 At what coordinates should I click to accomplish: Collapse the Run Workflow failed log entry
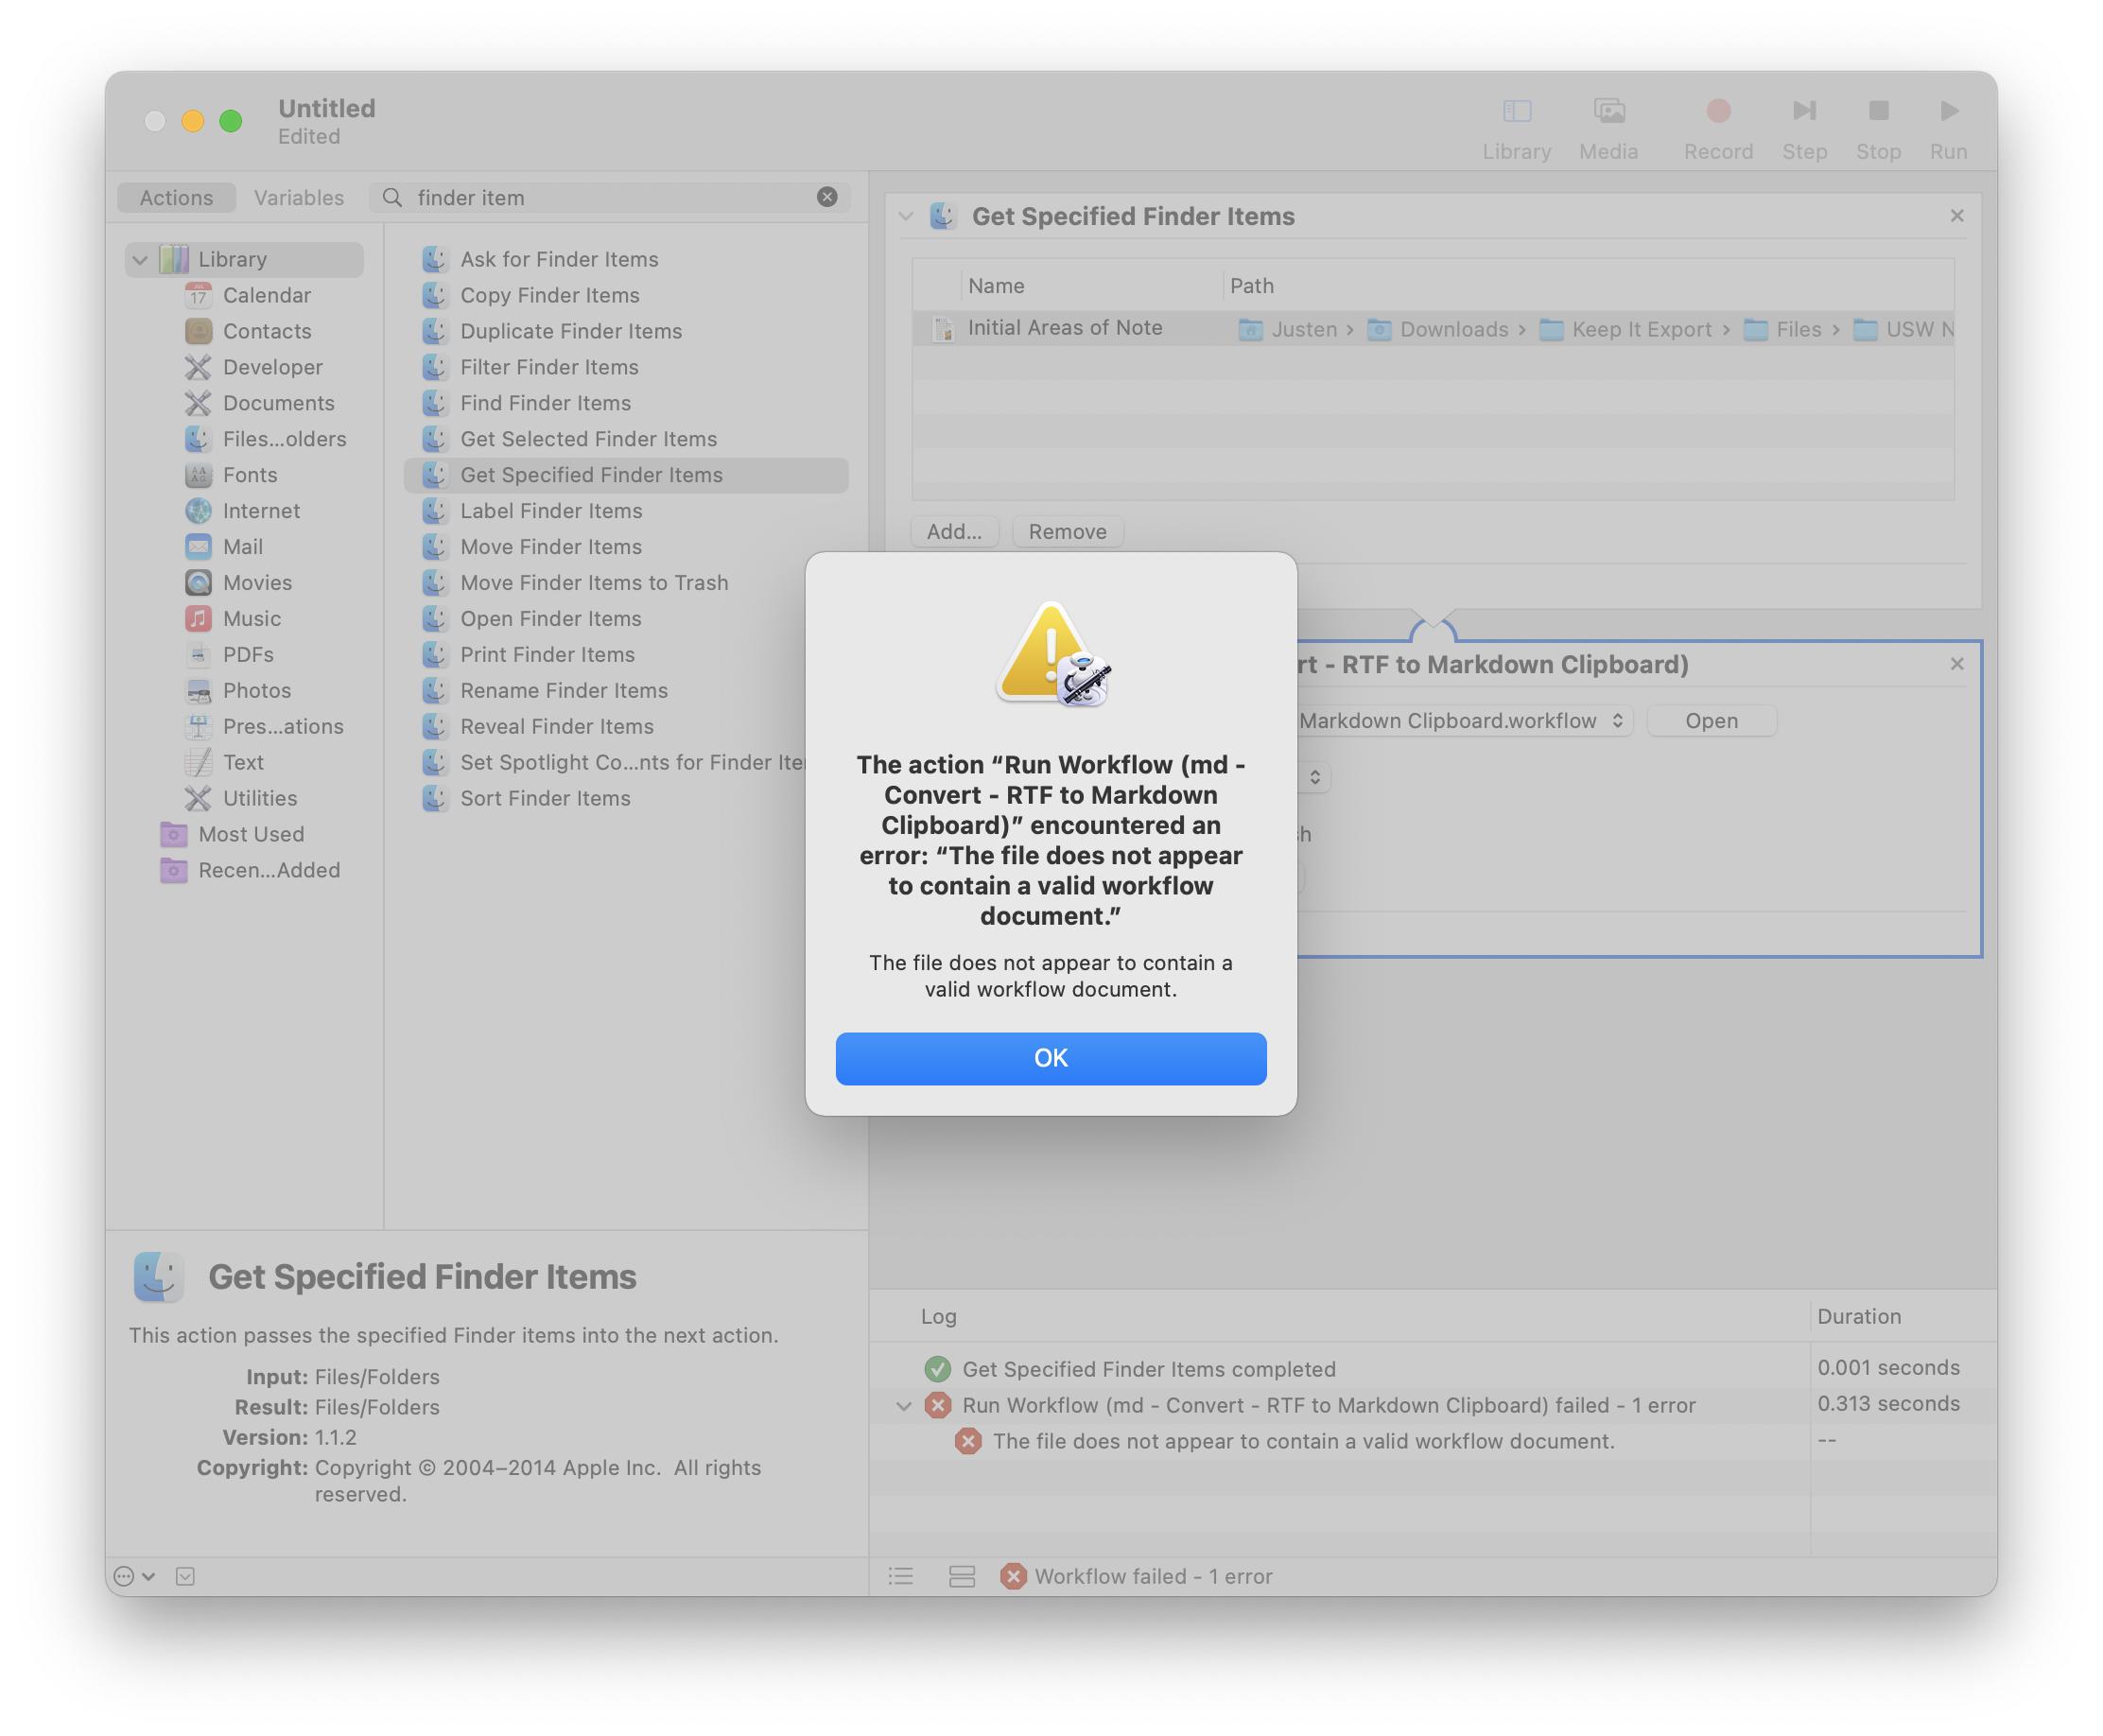pyautogui.click(x=904, y=1406)
